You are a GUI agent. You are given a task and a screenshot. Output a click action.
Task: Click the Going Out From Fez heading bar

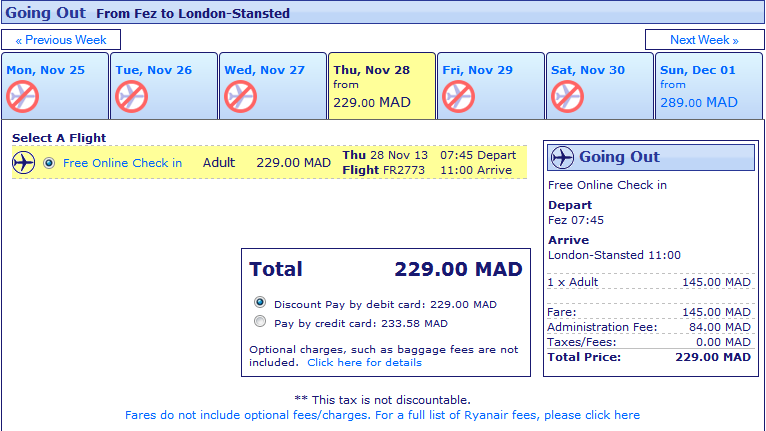(x=383, y=12)
